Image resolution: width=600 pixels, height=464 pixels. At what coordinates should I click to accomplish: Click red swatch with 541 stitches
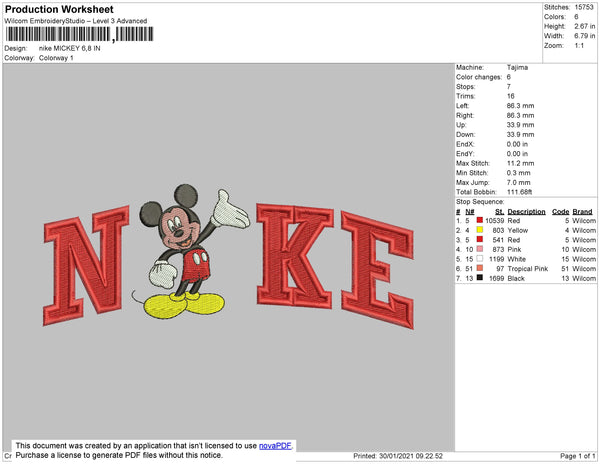[479, 239]
